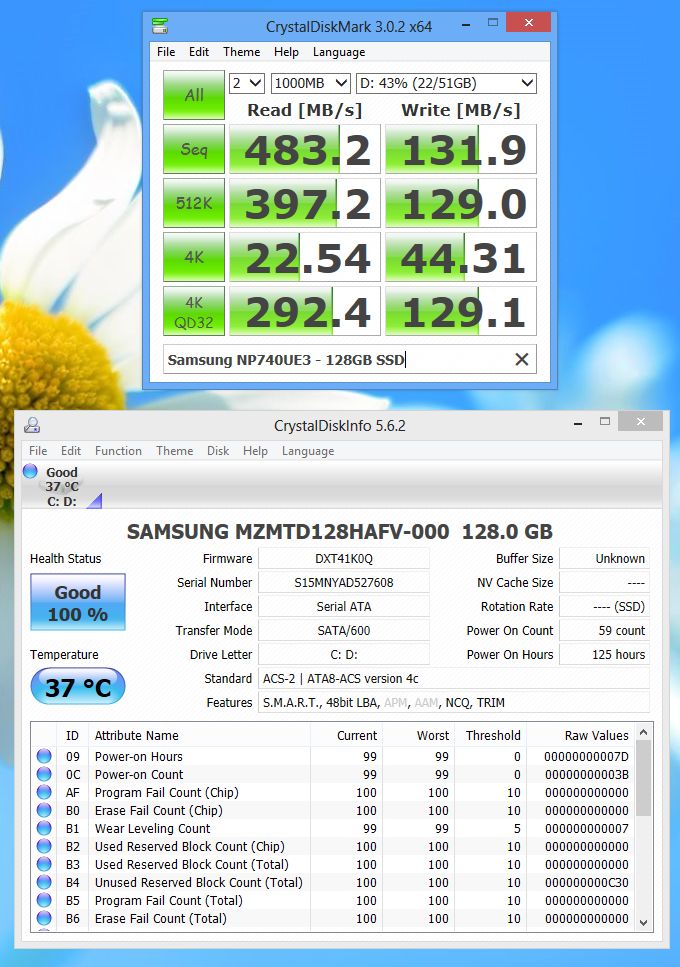The width and height of the screenshot is (680, 967).
Task: Click the purple triangle marker under disk C: D:
Action: tap(94, 501)
